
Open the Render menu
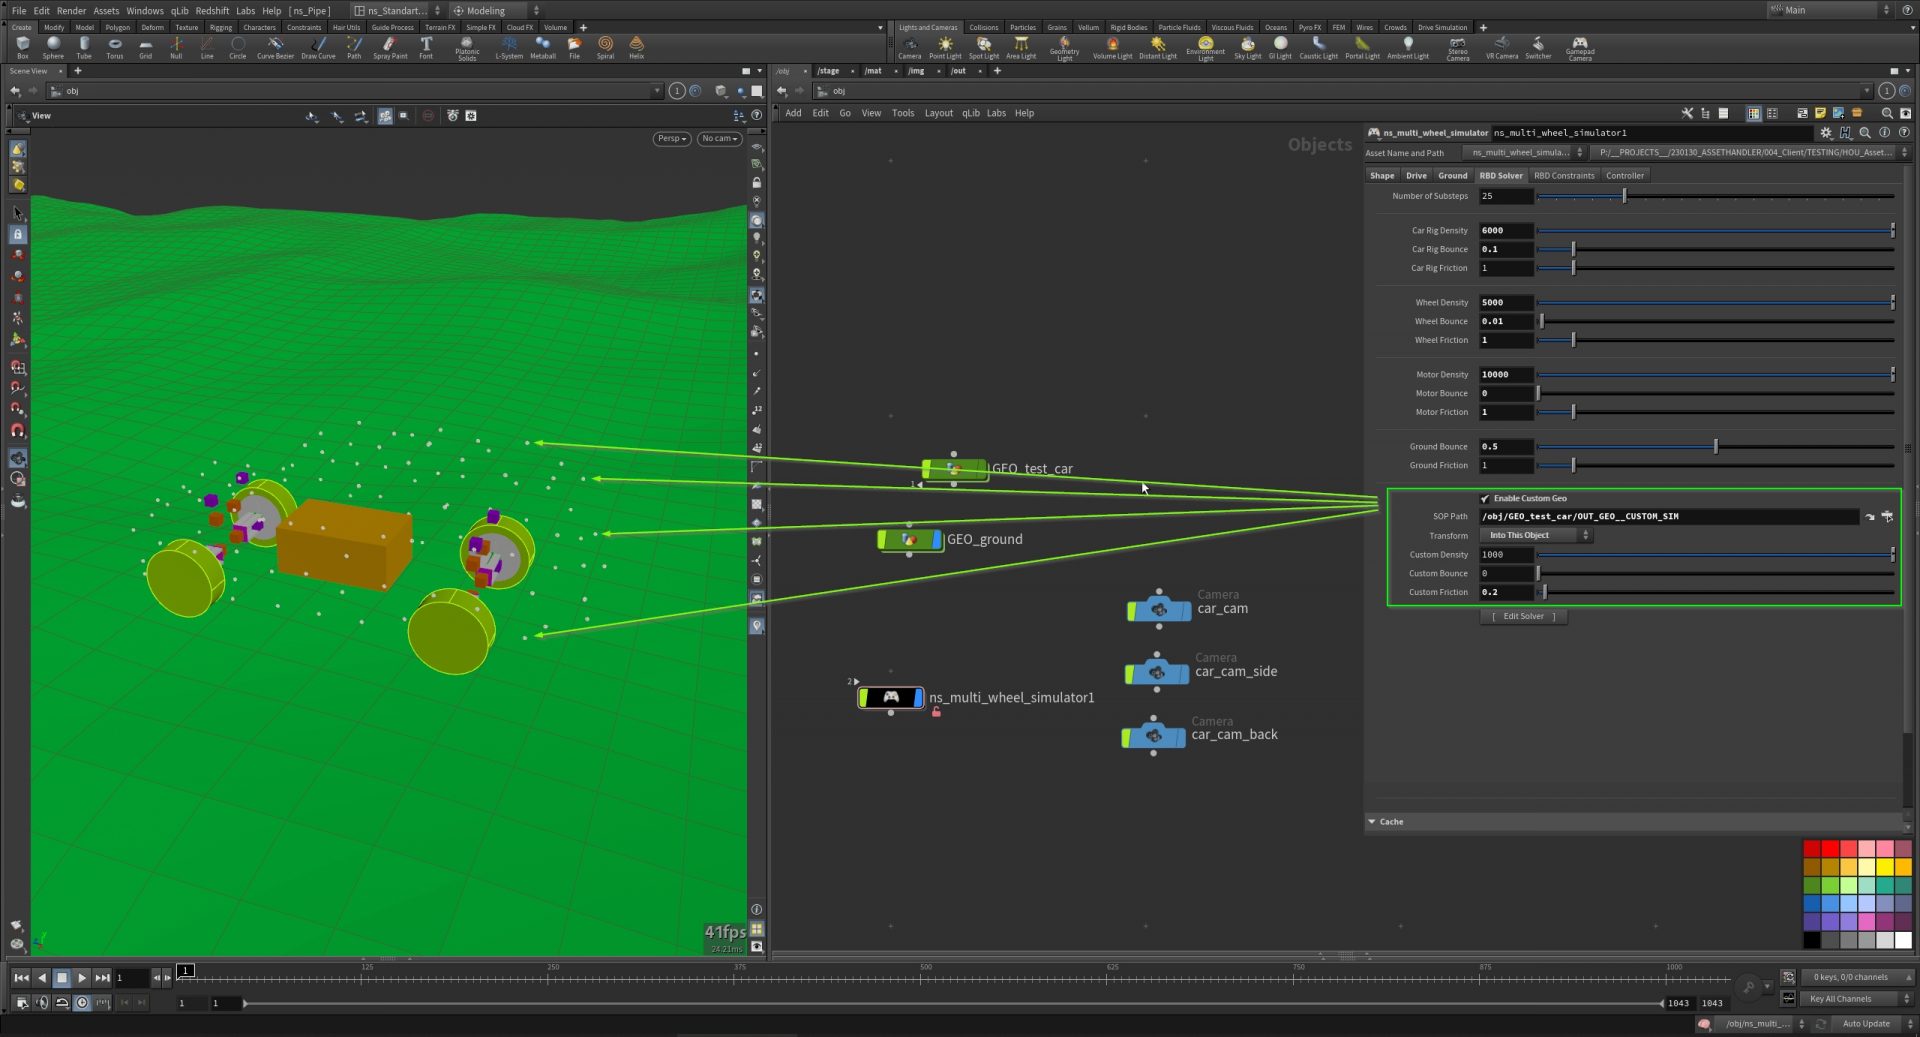71,10
